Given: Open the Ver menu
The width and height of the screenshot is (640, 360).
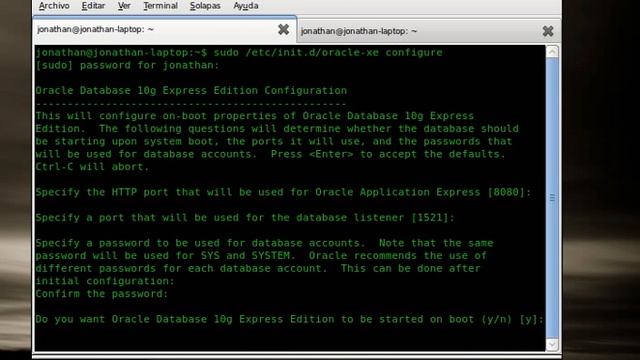Looking at the screenshot, I should (124, 6).
